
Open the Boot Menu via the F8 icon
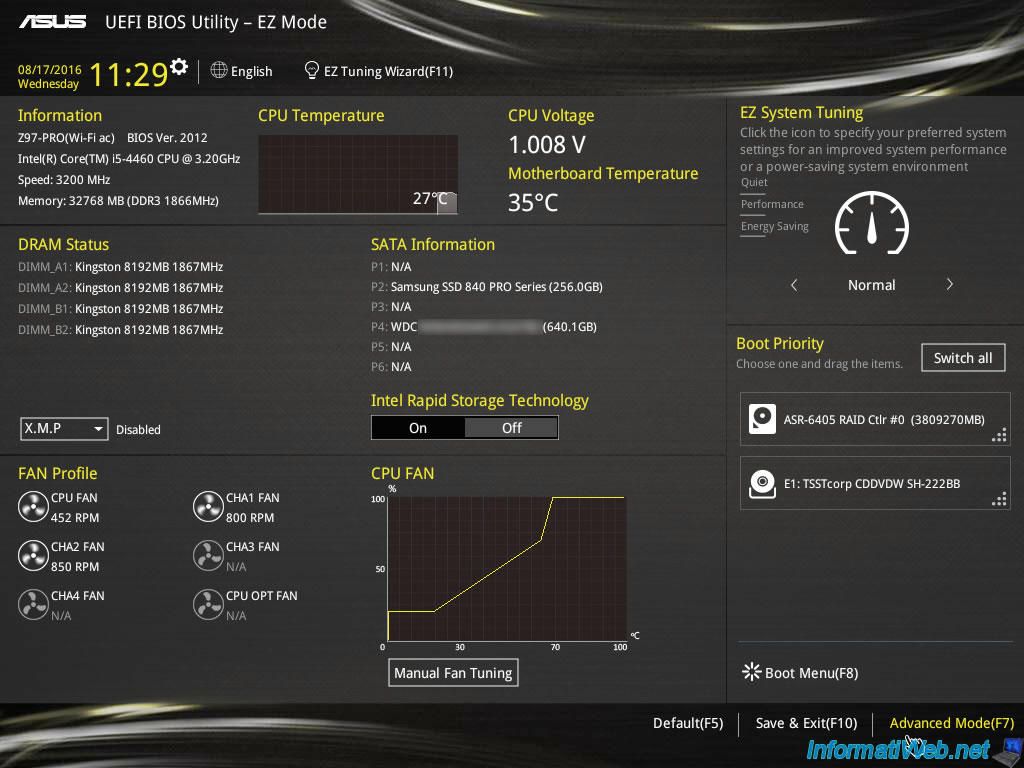(x=751, y=672)
